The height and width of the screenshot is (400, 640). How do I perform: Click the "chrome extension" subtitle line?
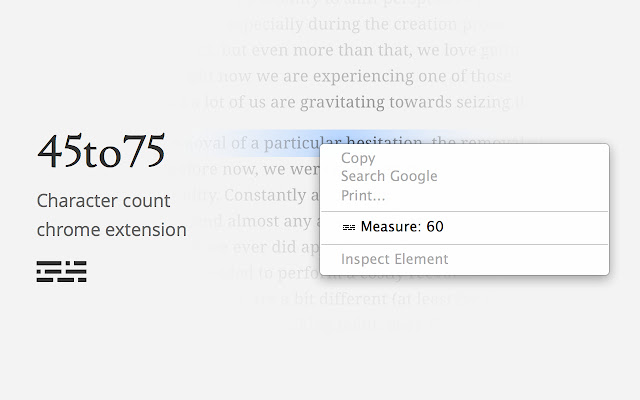[x=111, y=230]
